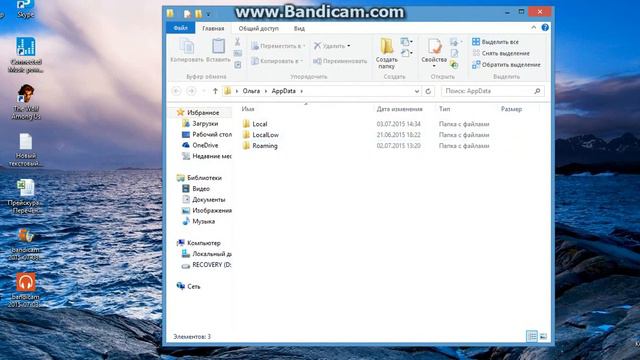Switch to the Вид tab

click(x=299, y=28)
